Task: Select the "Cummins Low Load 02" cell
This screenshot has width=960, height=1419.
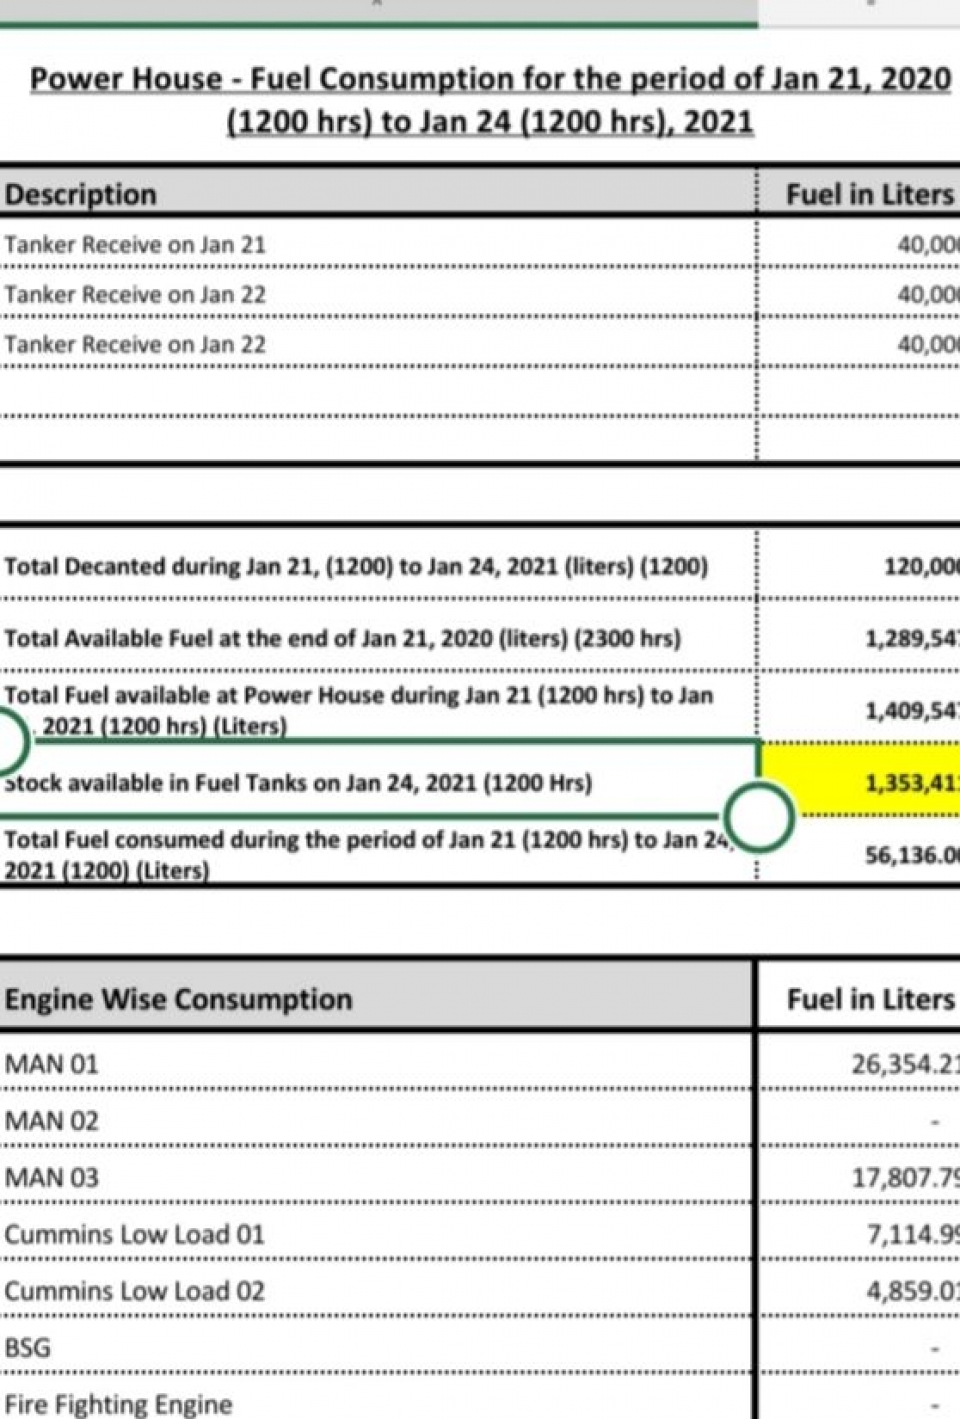Action: pos(376,1290)
